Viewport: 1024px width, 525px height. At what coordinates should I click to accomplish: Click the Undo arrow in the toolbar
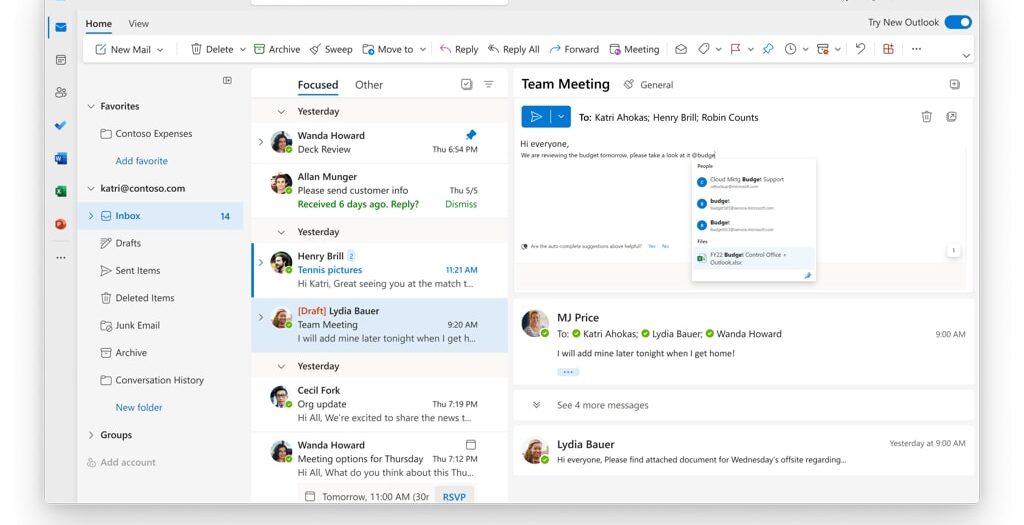click(x=860, y=49)
